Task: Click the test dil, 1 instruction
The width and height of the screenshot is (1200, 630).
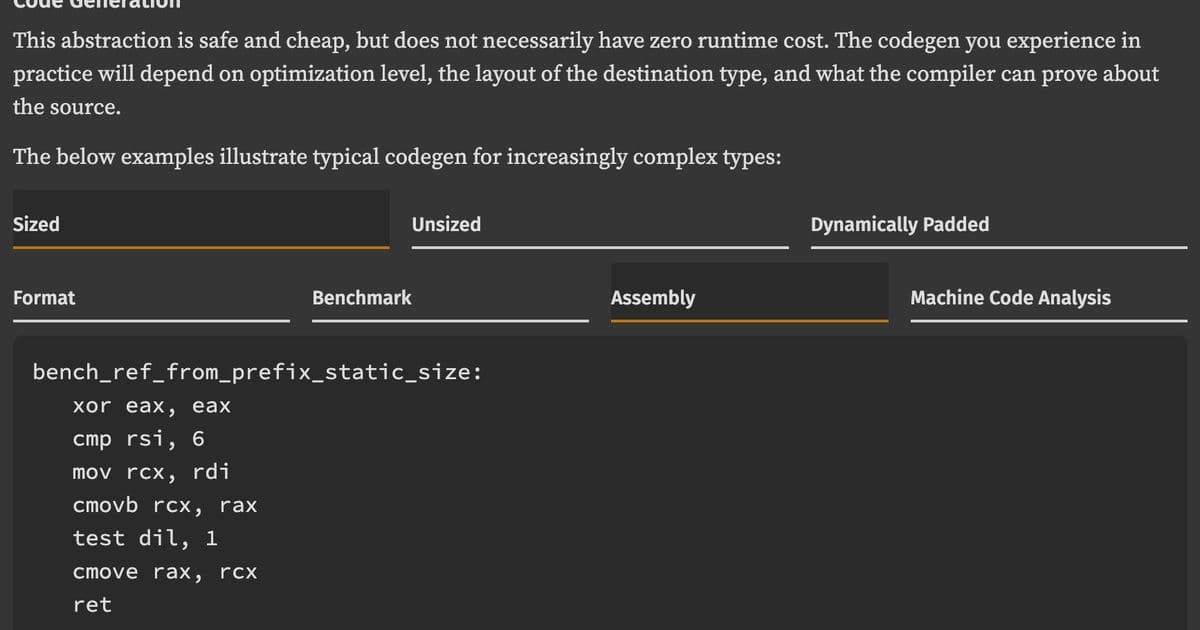Action: 146,537
